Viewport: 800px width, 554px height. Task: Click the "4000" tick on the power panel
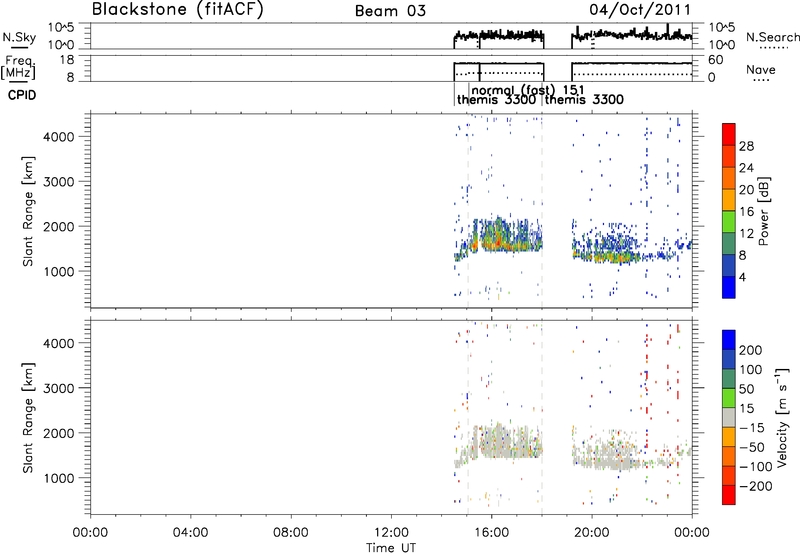(x=59, y=137)
